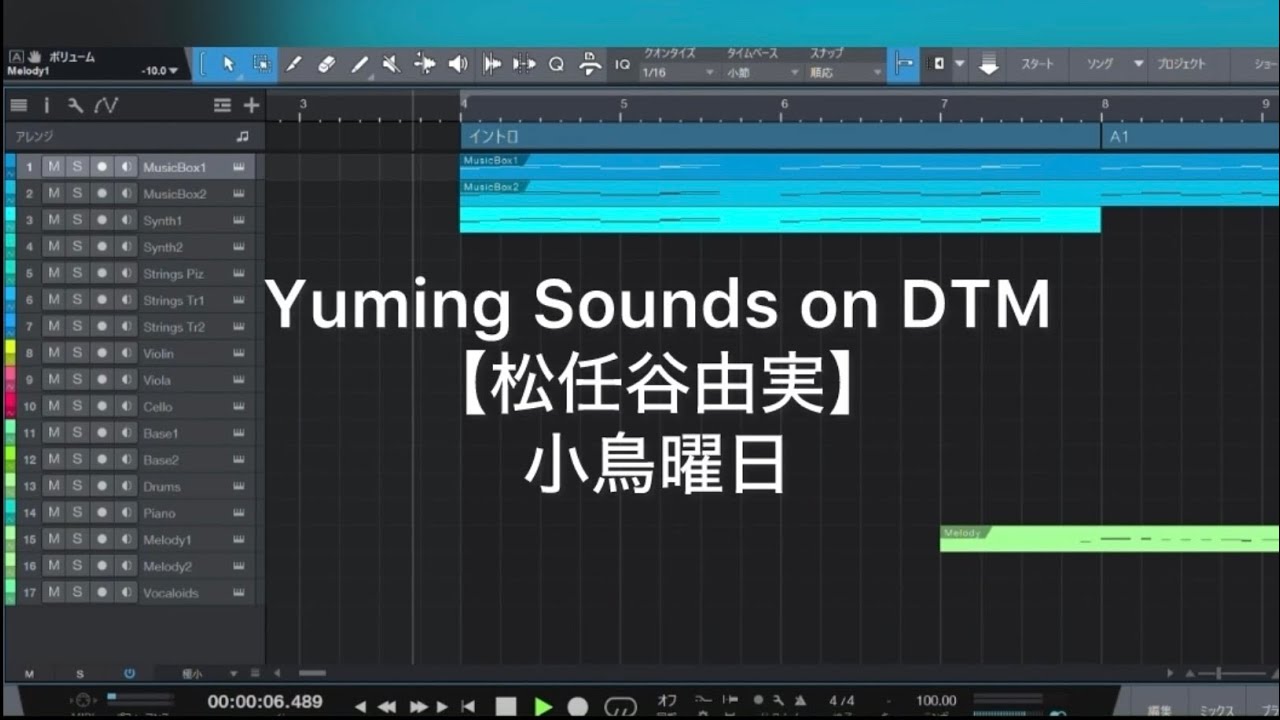Mute the Vocaloids track
1280x720 pixels.
(x=54, y=592)
